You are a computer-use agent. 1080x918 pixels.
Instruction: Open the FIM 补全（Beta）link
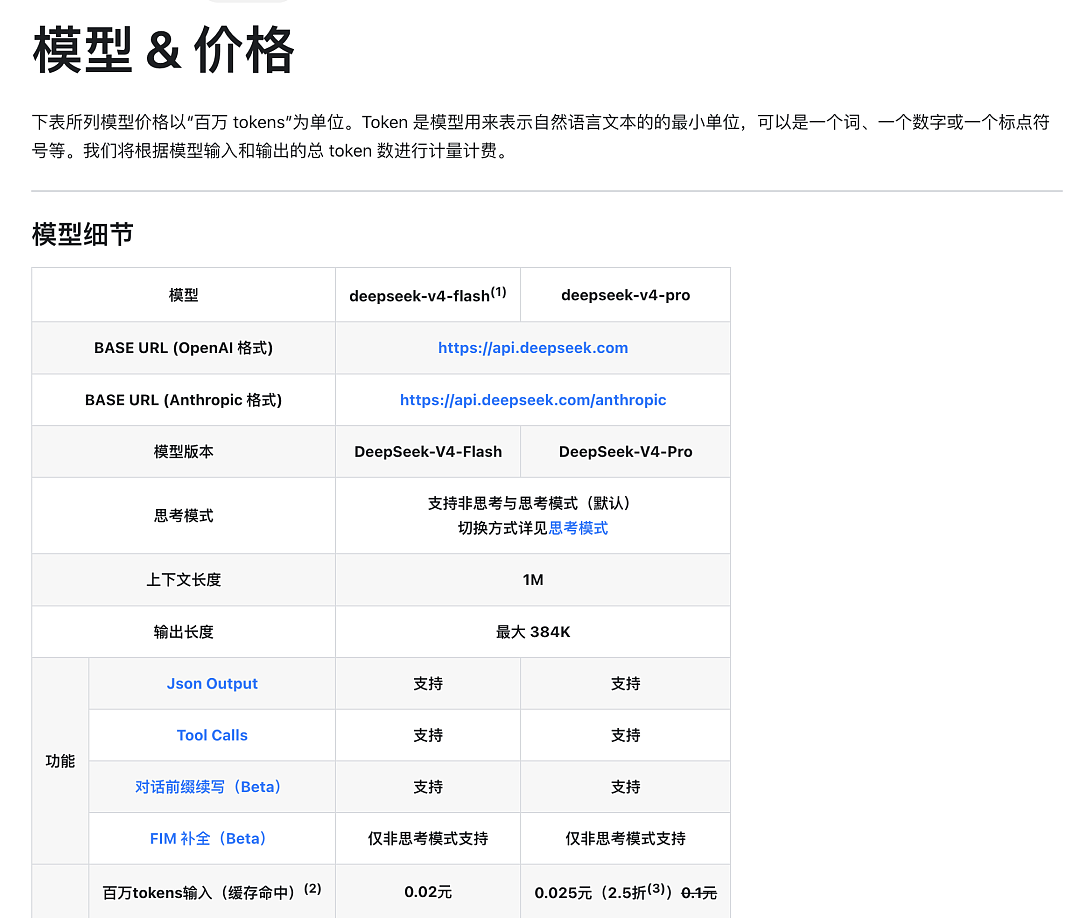pos(211,839)
